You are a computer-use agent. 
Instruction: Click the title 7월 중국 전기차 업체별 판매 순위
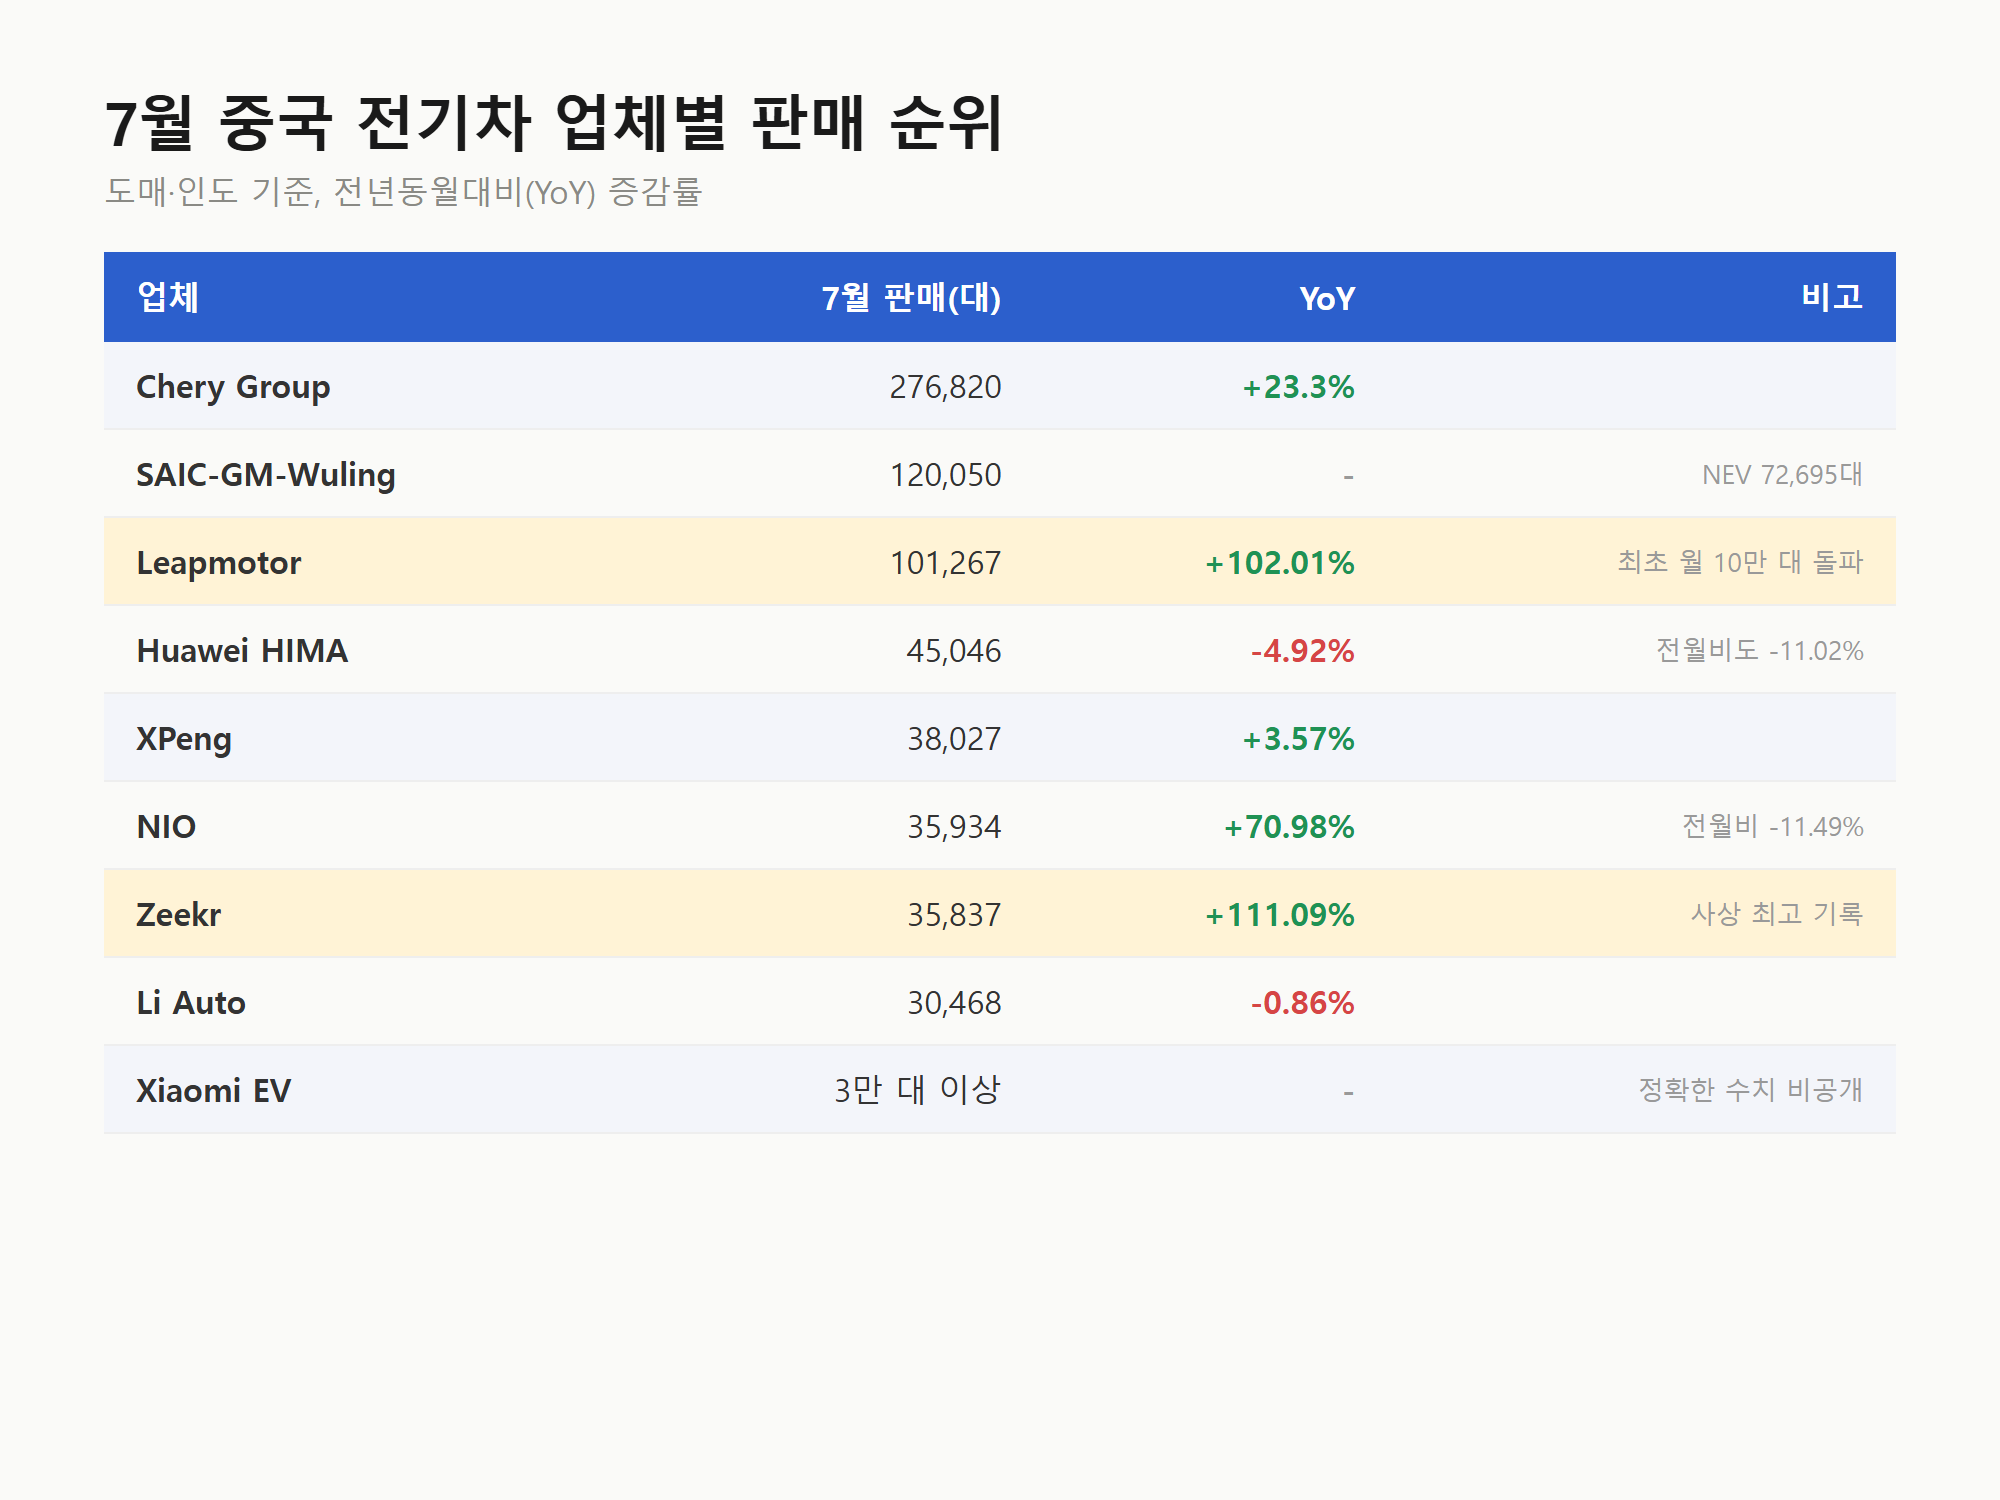(554, 123)
